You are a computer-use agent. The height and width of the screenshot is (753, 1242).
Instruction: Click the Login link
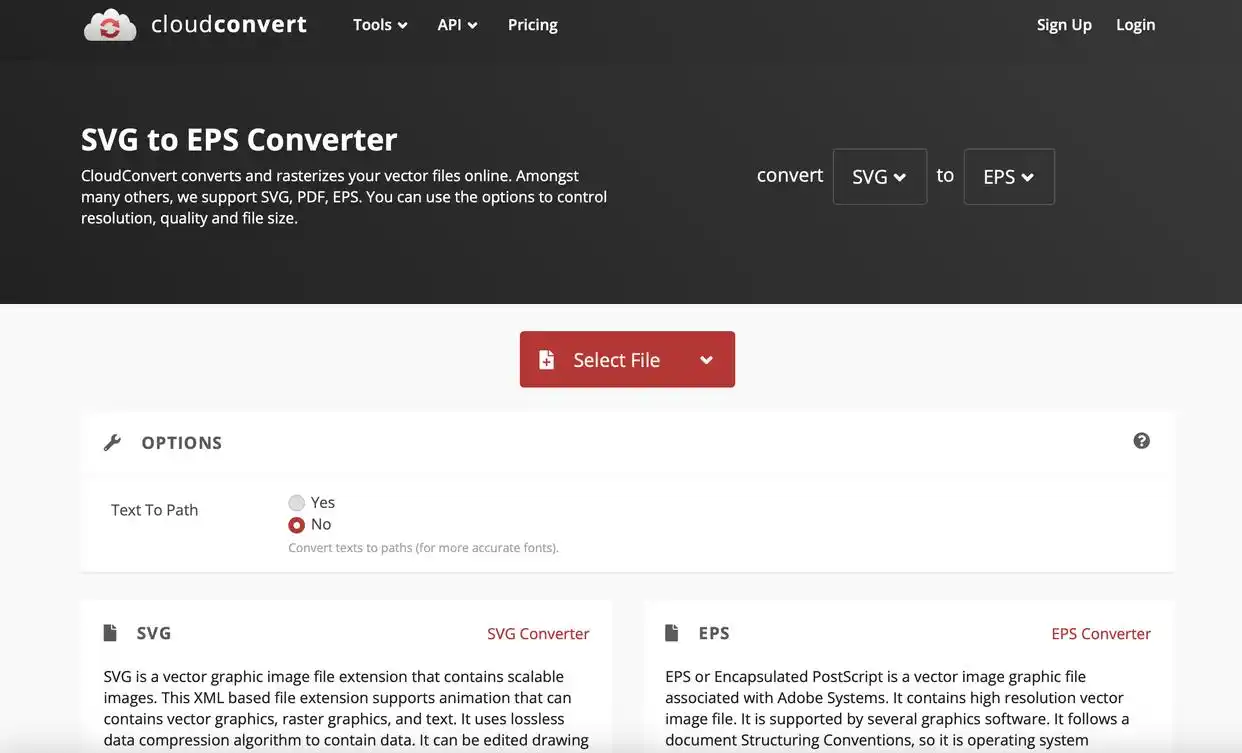point(1135,25)
